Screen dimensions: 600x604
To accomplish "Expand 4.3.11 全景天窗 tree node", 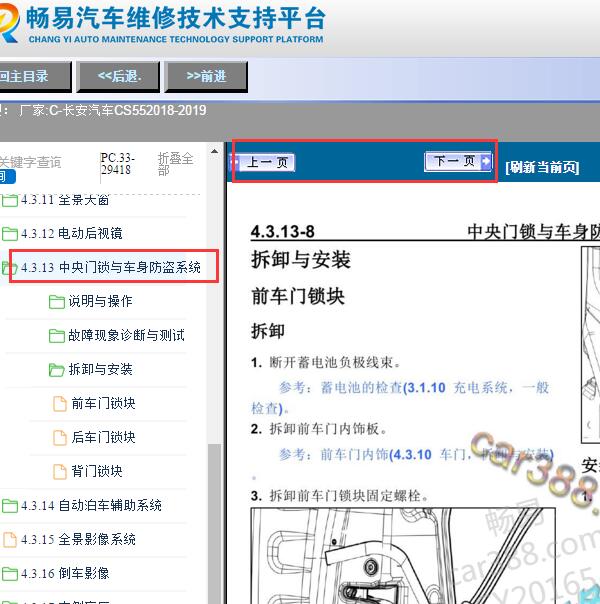I will pos(65,200).
